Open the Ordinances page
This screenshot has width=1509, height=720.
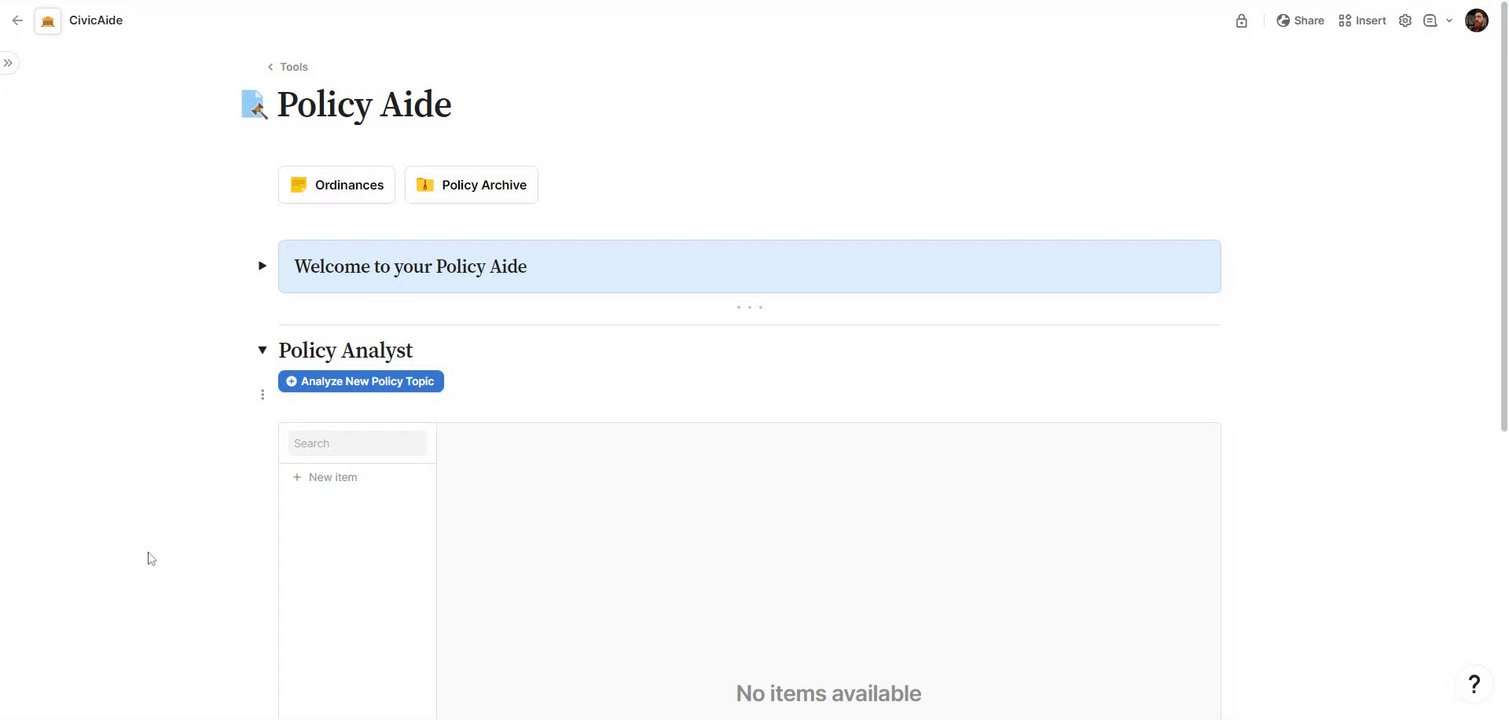pos(337,185)
